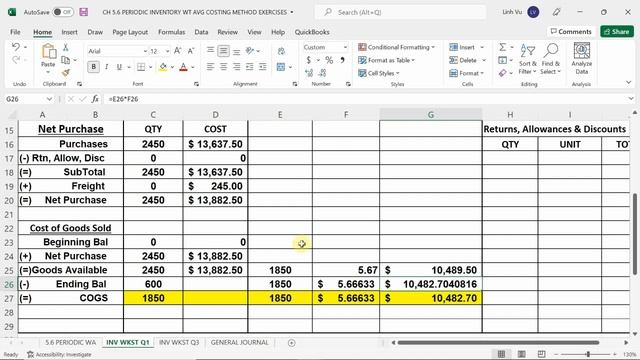Toggle Align Right horizontal alignment
This screenshot has width=640, height=360.
(x=236, y=67)
